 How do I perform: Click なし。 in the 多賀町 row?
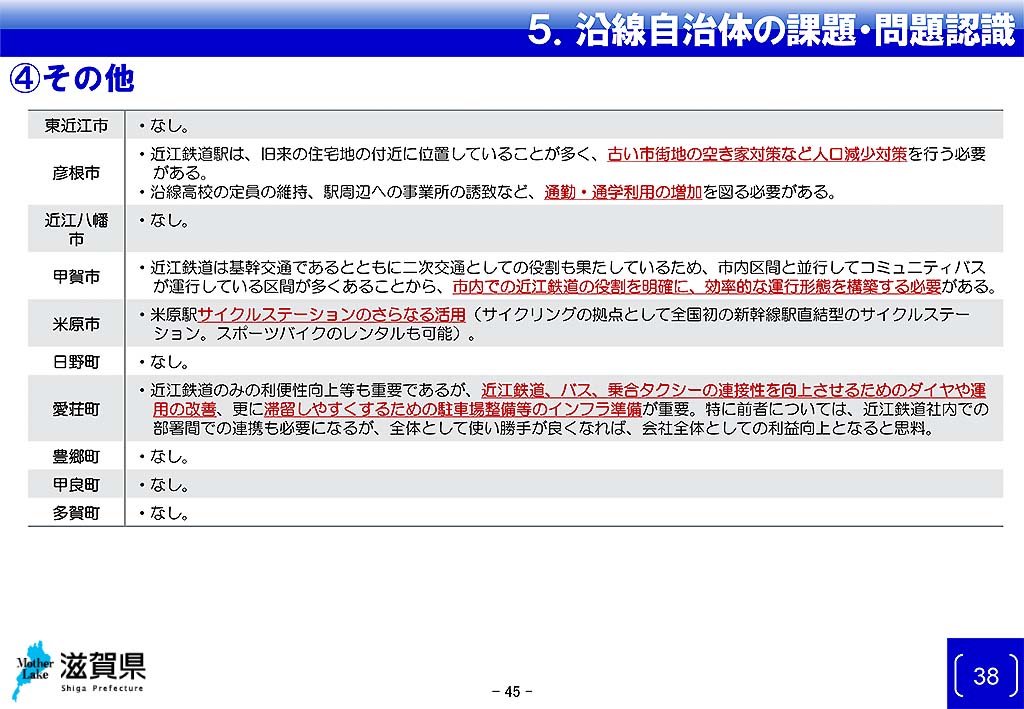pyautogui.click(x=169, y=513)
